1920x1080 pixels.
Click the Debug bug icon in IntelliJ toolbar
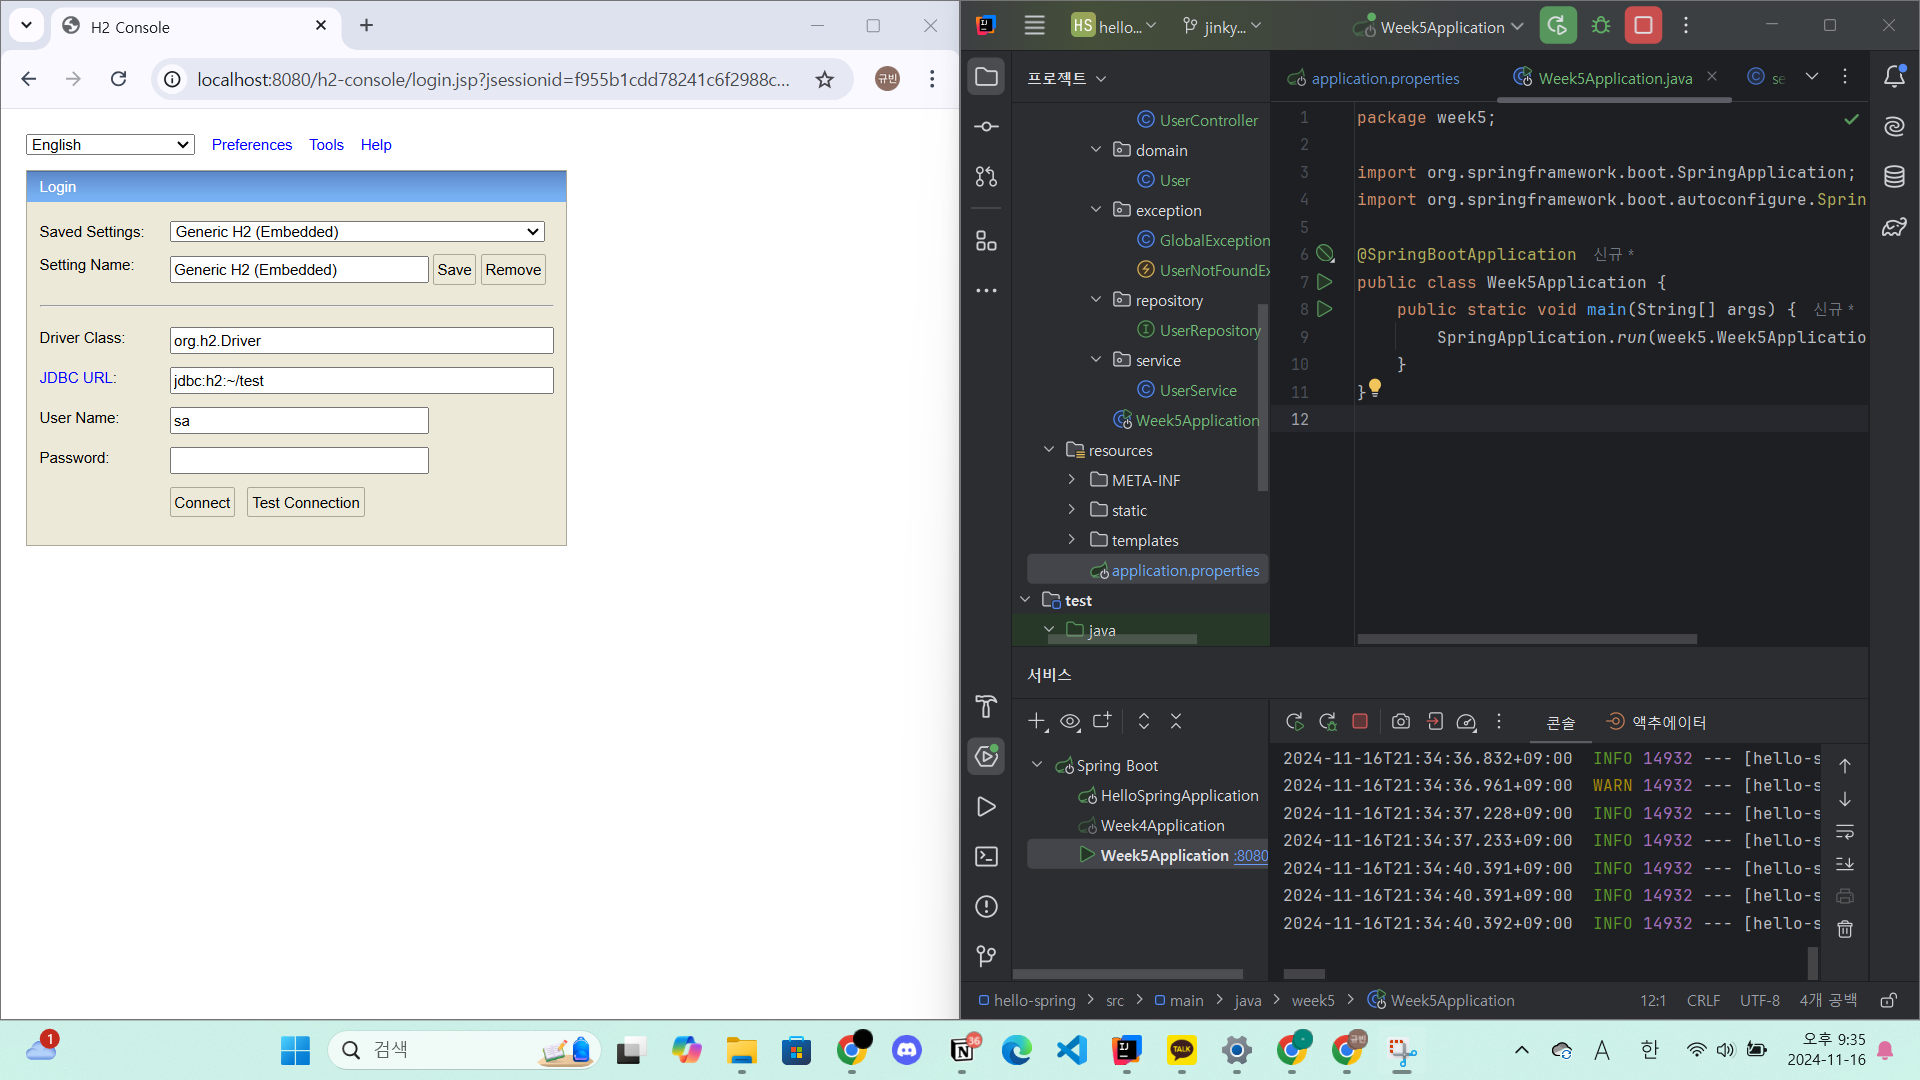(1601, 26)
